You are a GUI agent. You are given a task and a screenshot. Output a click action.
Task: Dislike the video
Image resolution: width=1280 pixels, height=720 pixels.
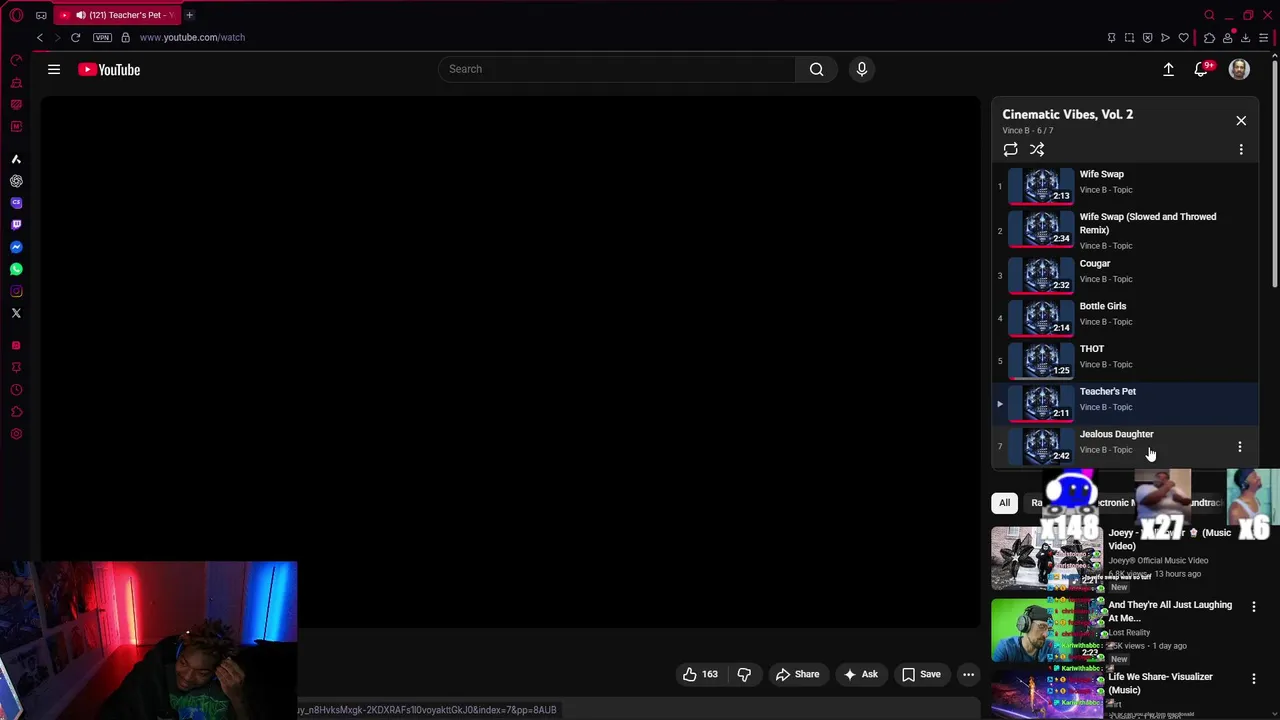[x=744, y=674]
